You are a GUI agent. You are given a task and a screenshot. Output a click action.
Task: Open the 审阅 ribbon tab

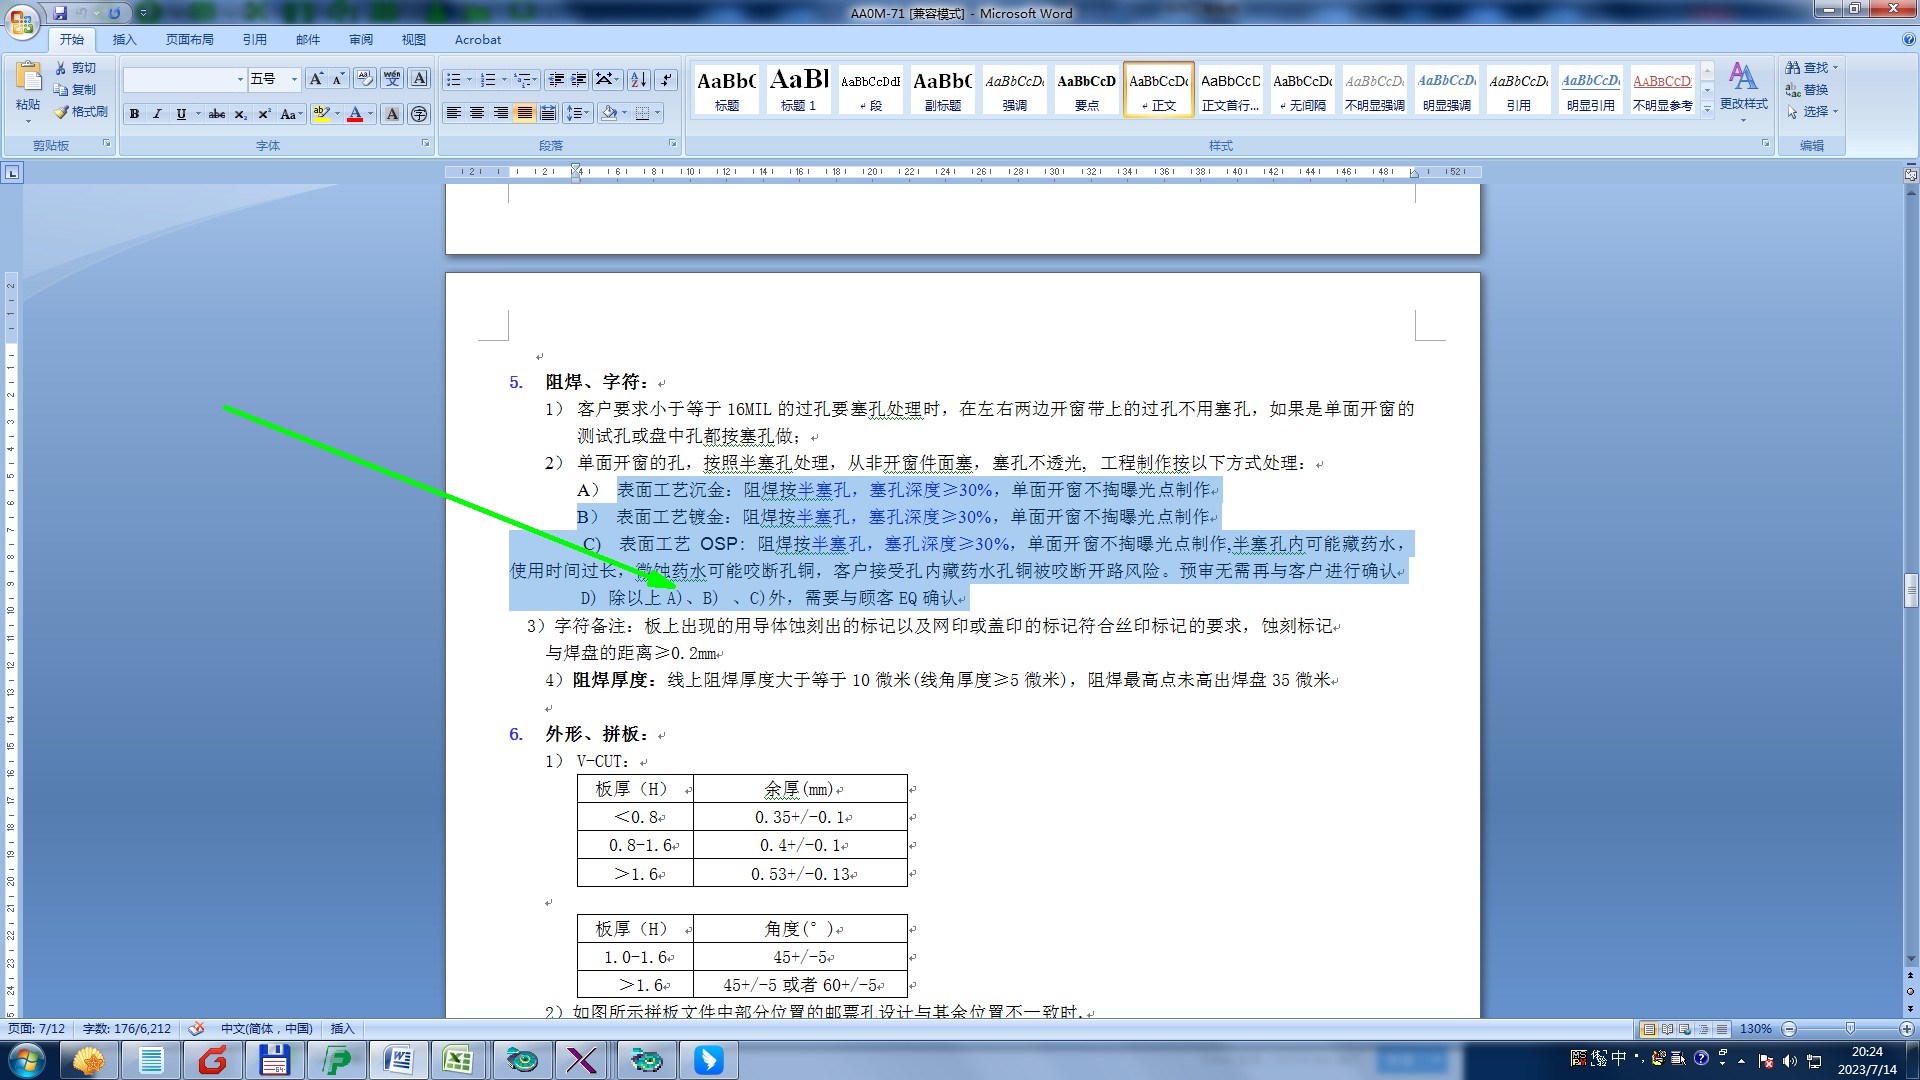coord(361,40)
